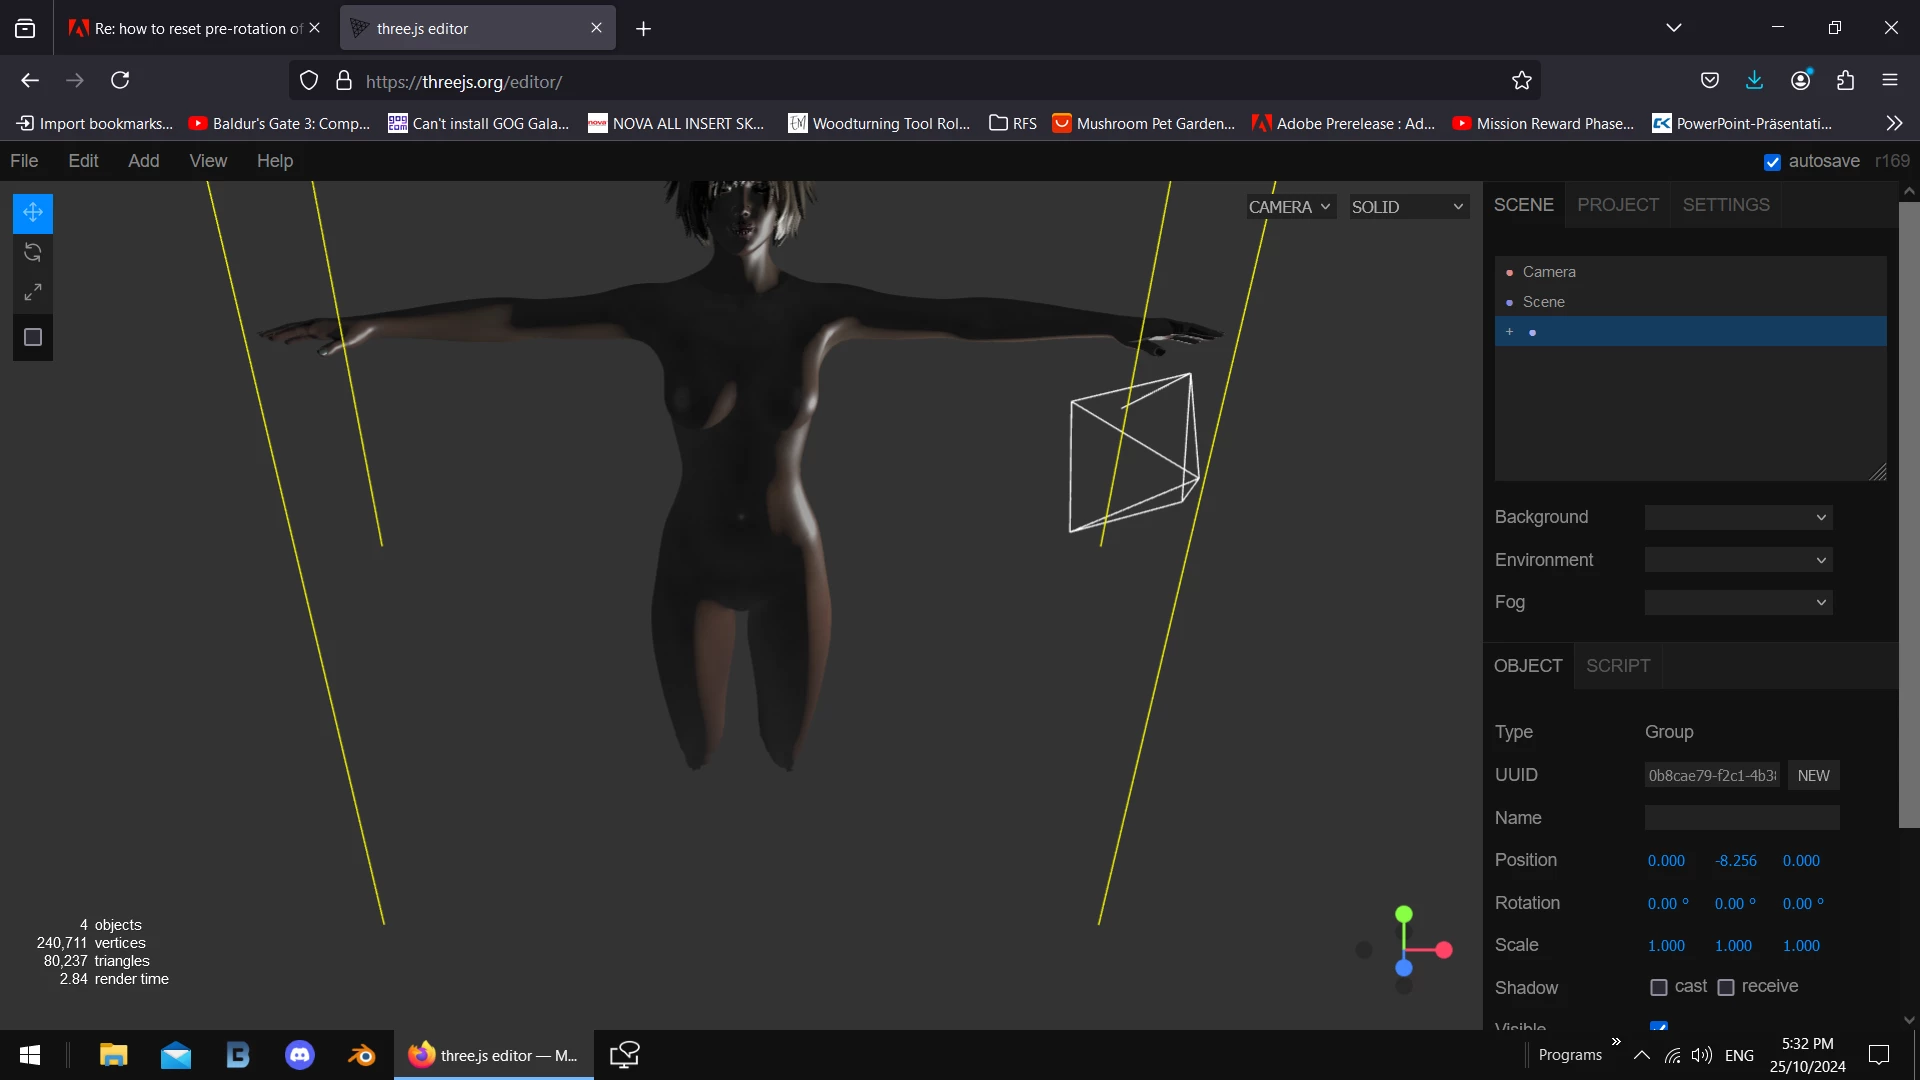Screen dimensions: 1920x1080
Task: Enable the receive shadow checkbox
Action: (x=1726, y=988)
